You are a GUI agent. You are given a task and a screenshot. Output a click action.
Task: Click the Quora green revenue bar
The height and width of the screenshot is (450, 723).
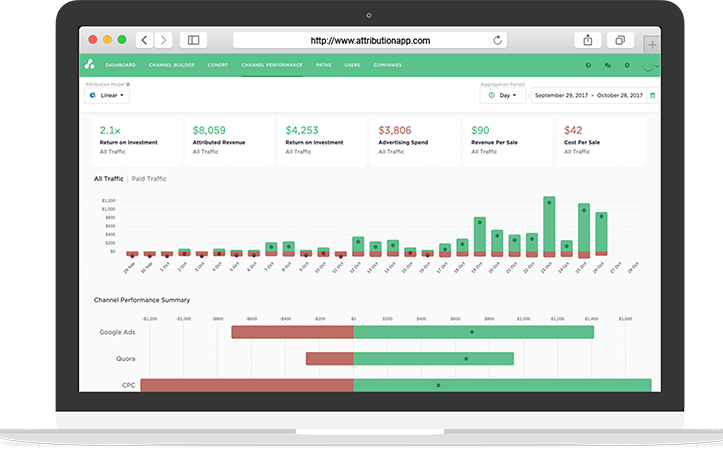(433, 359)
